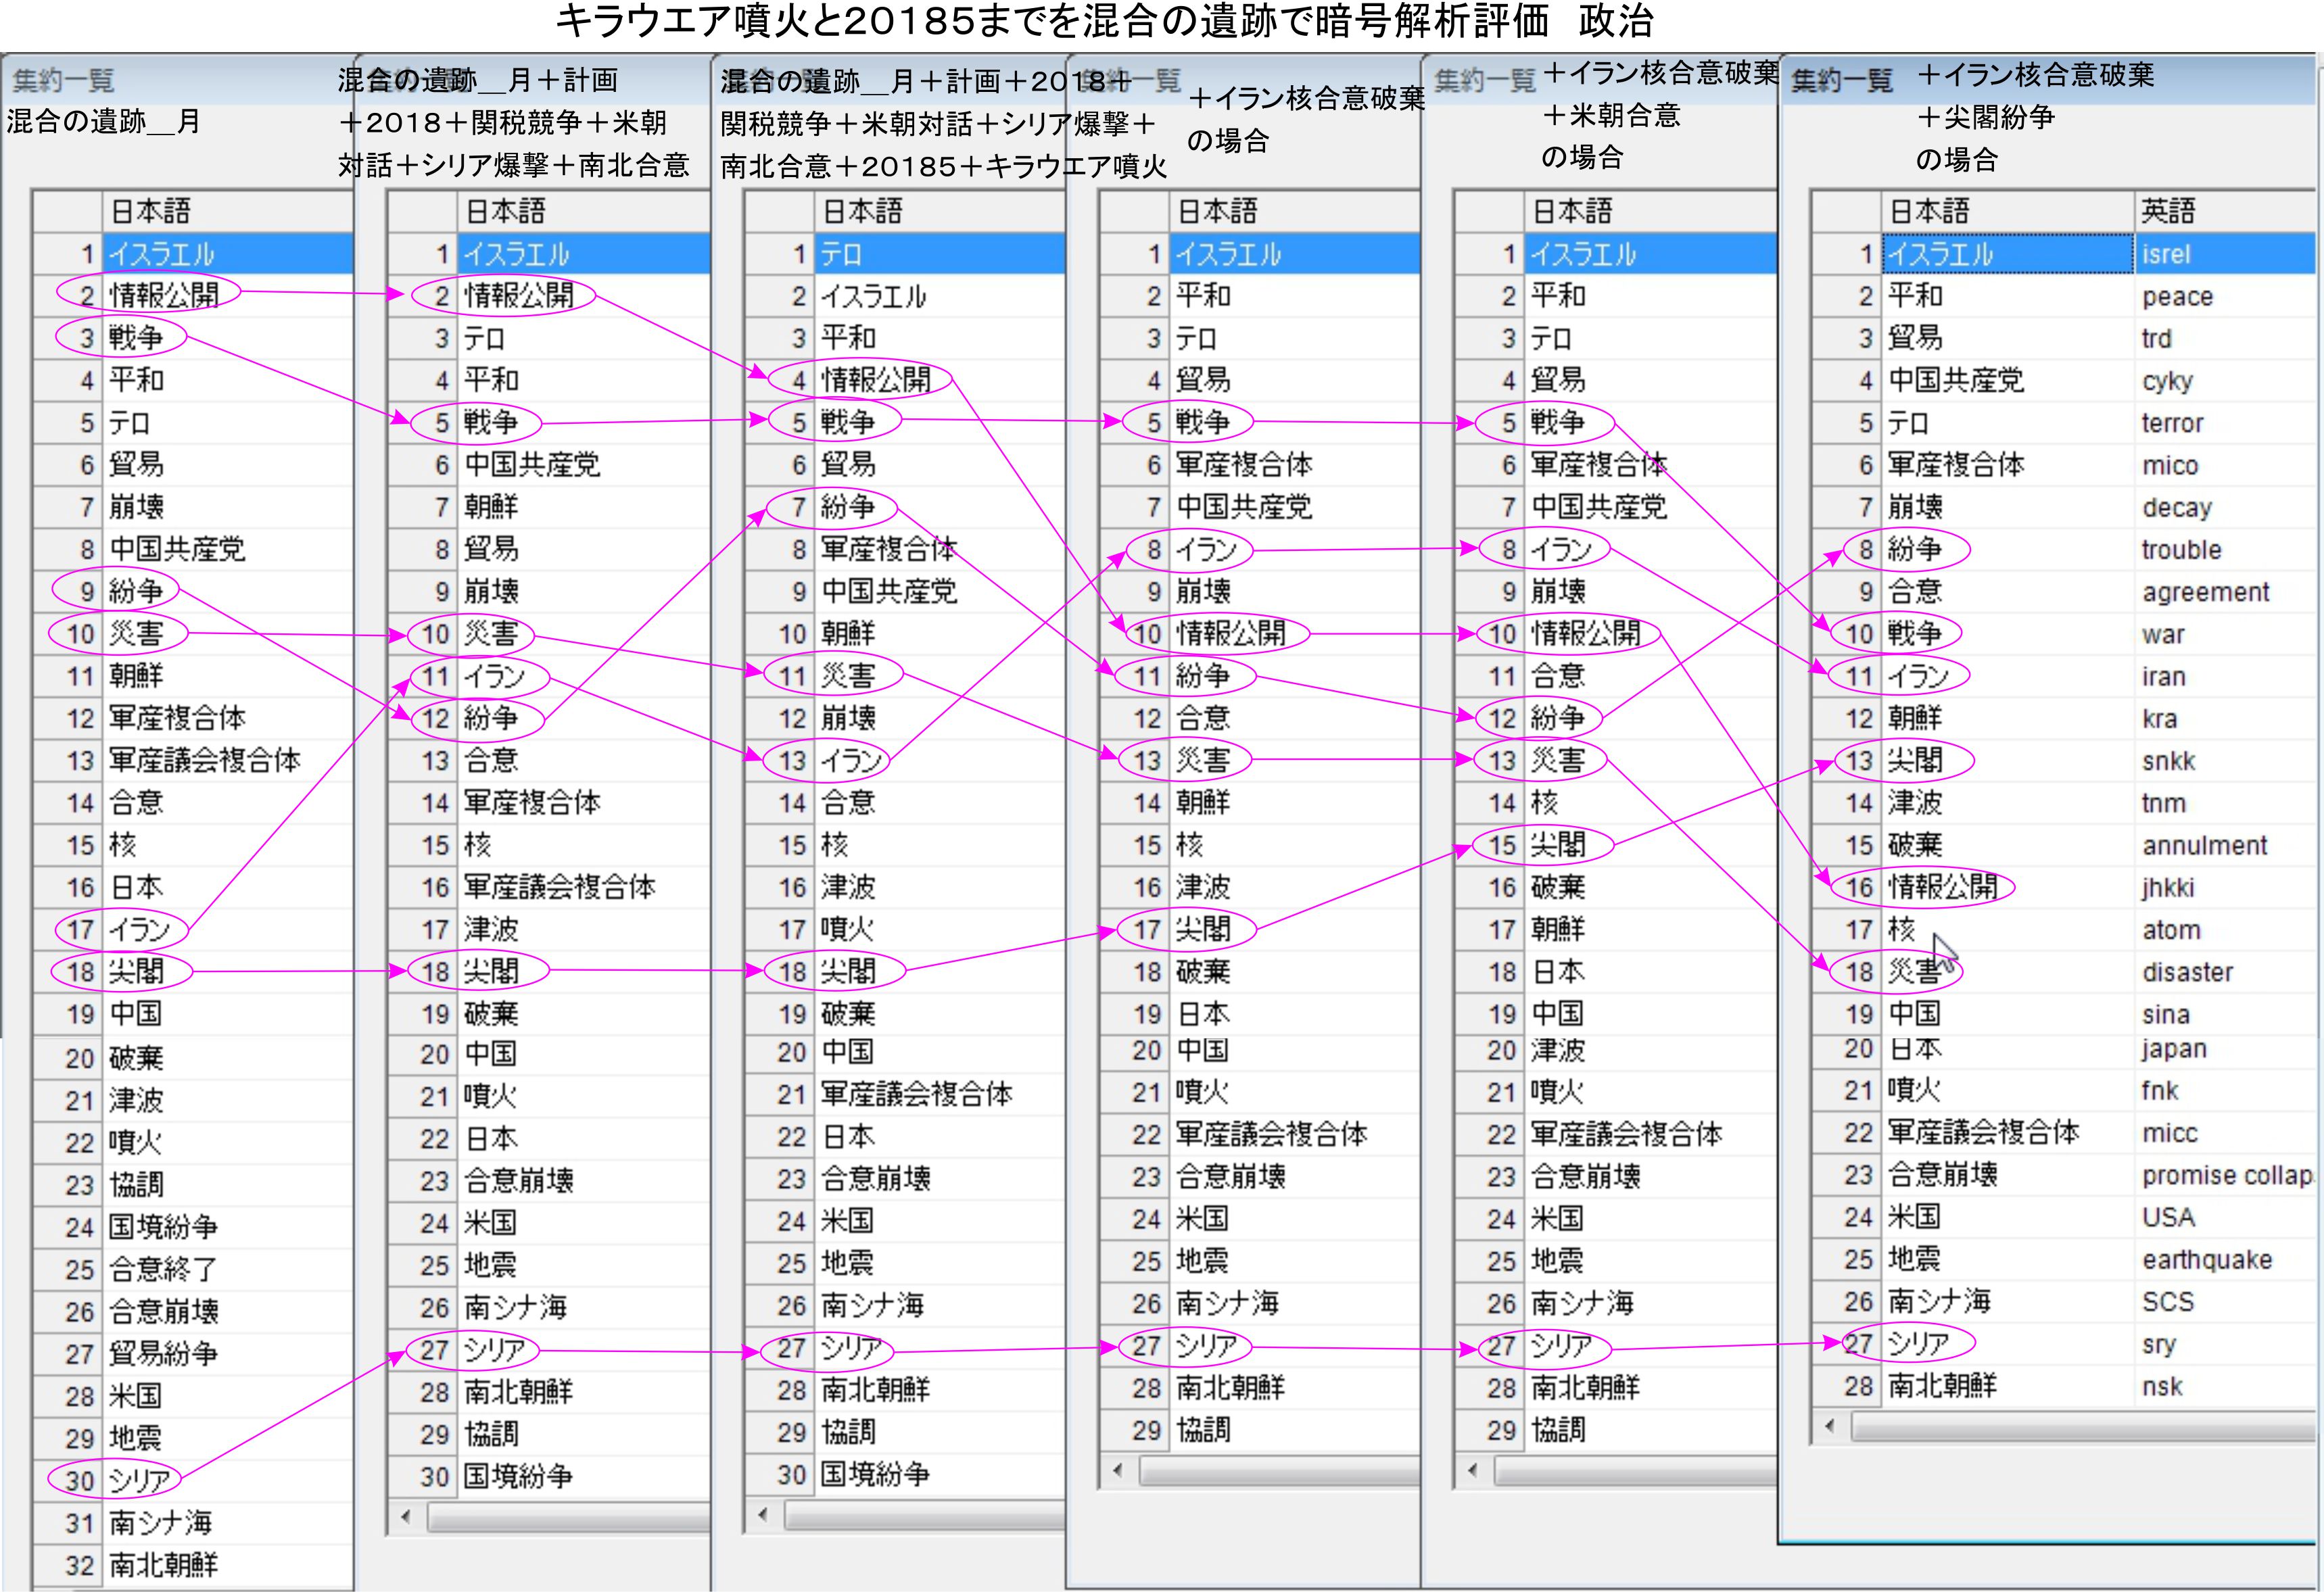Select row 32 南北朝鮮
2324x1592 pixels.
(162, 1564)
